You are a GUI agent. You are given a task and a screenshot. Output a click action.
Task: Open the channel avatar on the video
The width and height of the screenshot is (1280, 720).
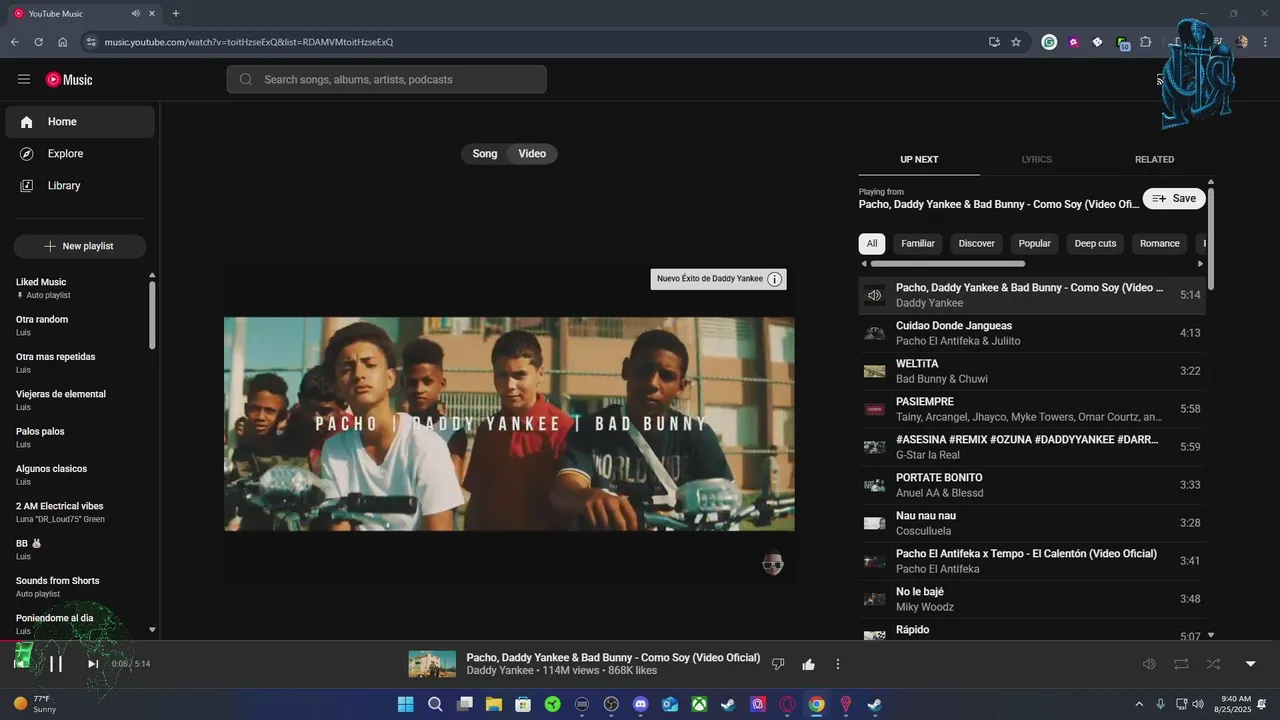pyautogui.click(x=772, y=563)
